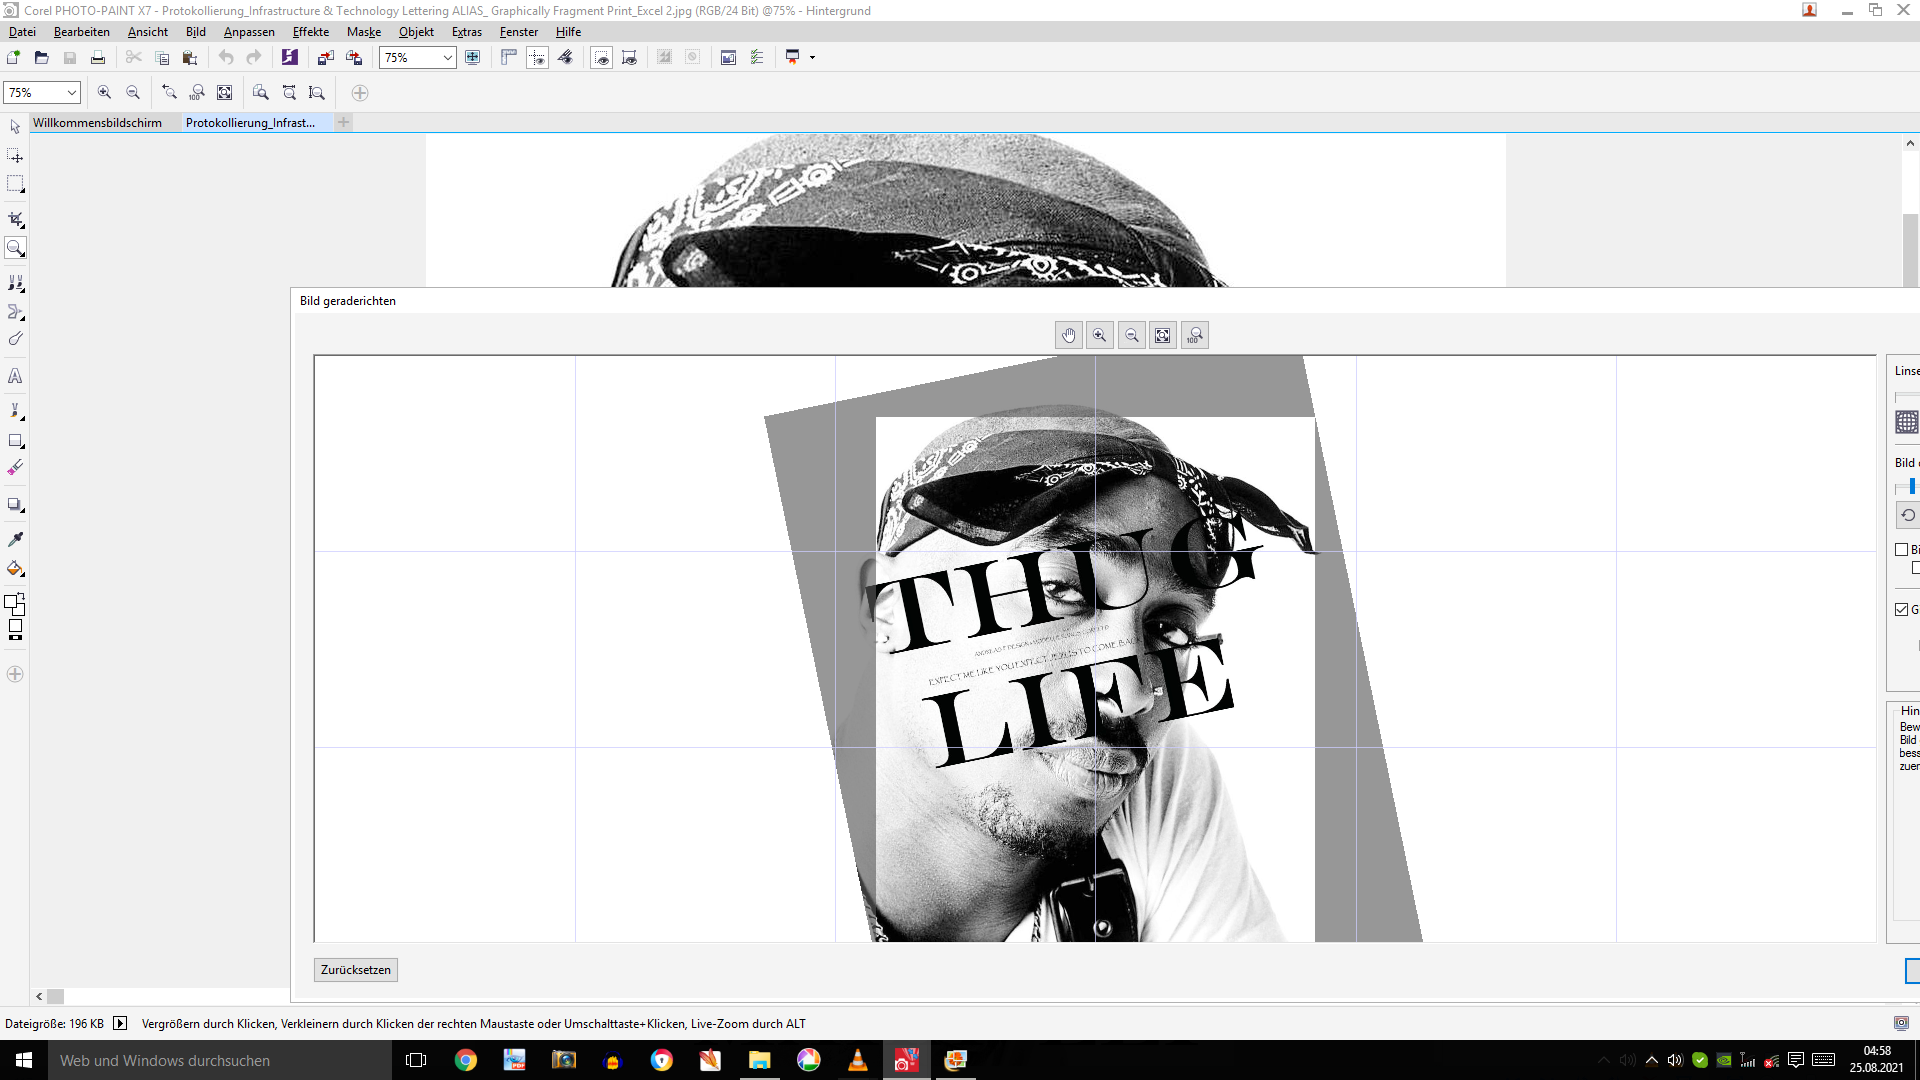Toggle the object marquee visibility icon
Viewport: 1920px width, 1080px height.
tap(629, 58)
